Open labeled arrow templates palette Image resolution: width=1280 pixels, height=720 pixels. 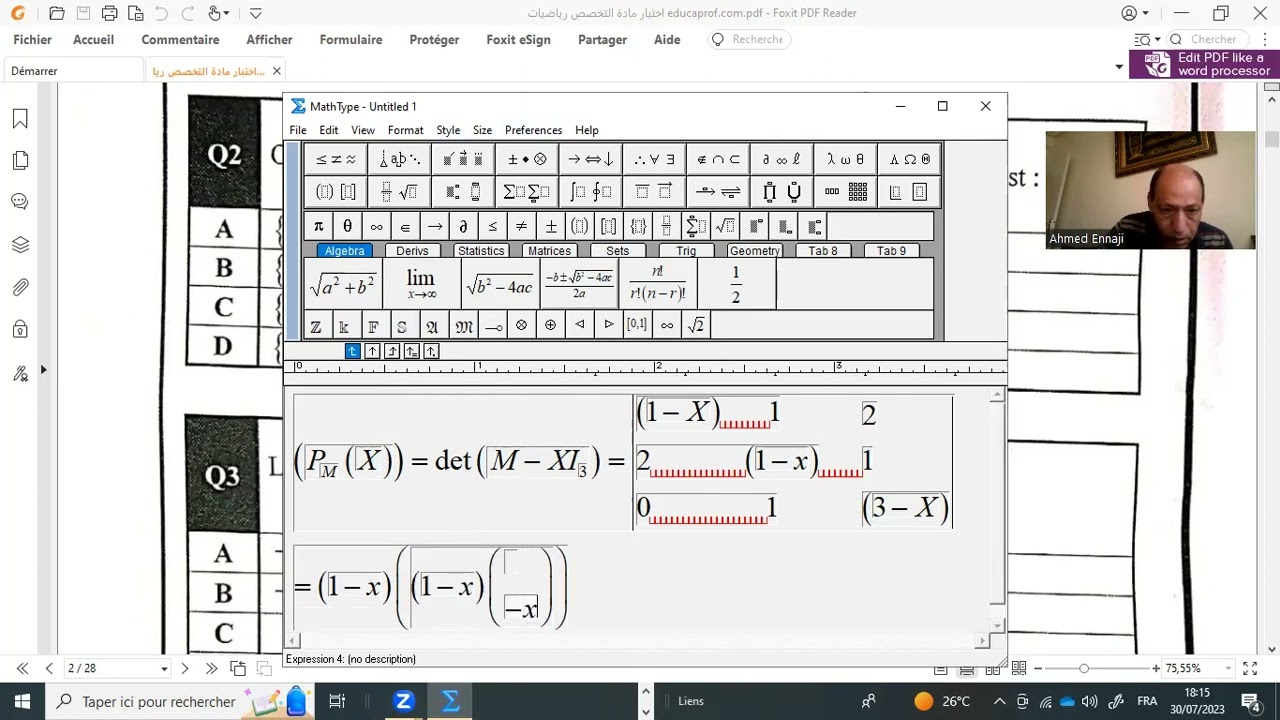(x=718, y=192)
